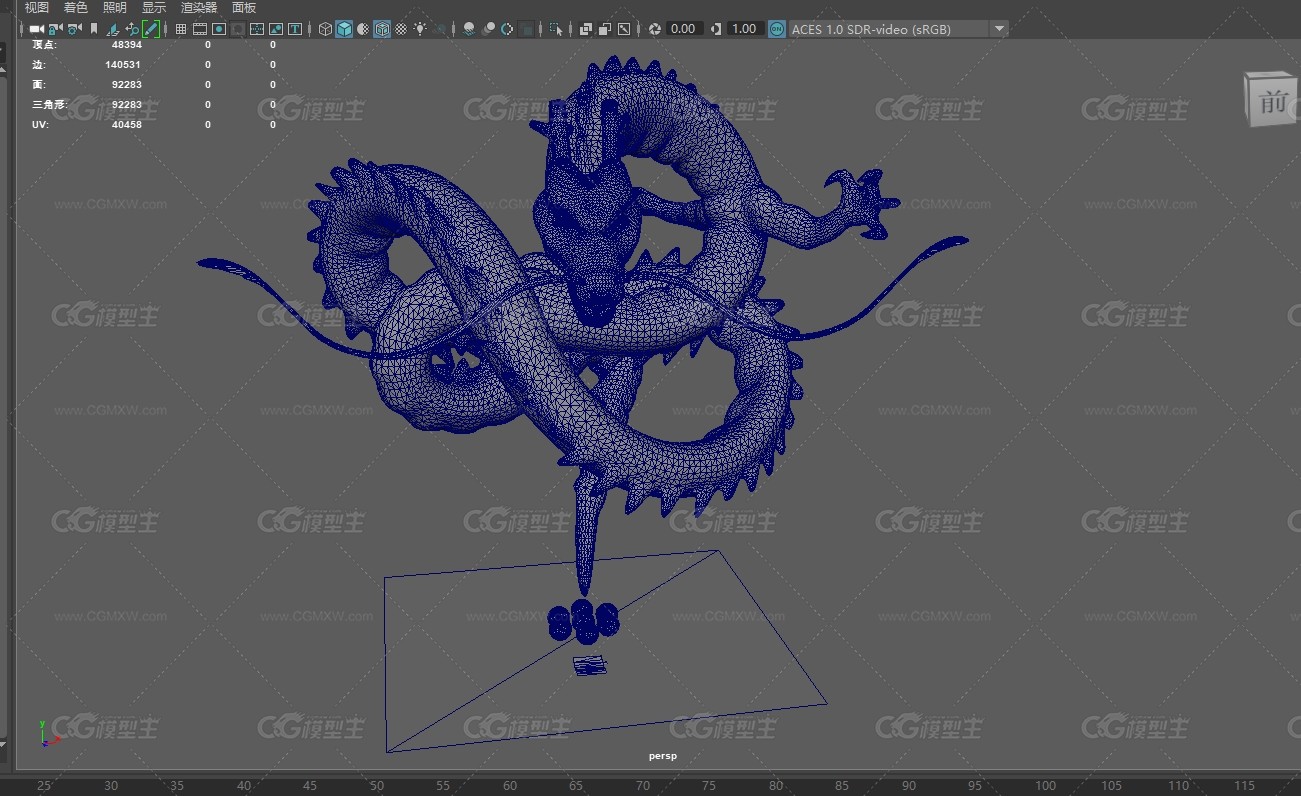Open the 渲染器 menu

[x=199, y=8]
